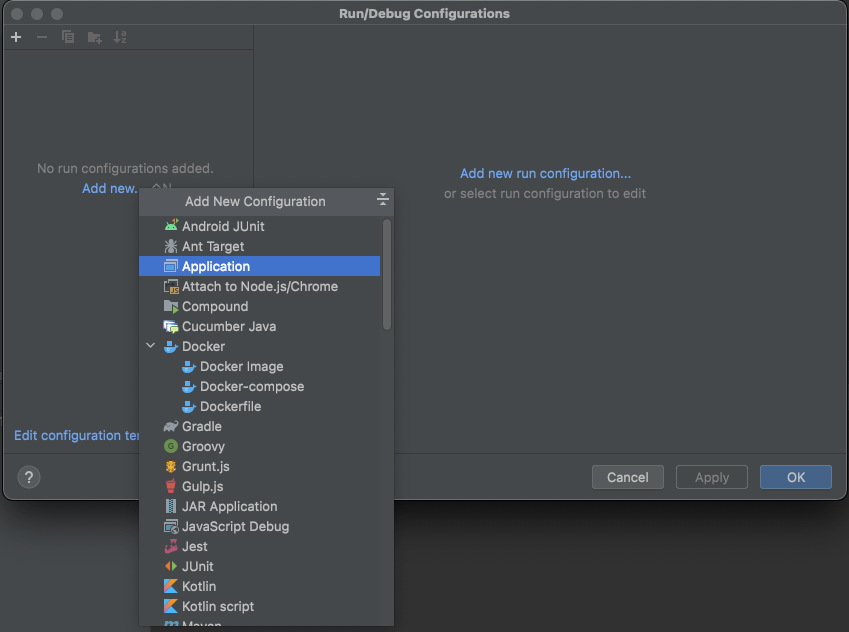
Task: Click the Compound folder icon
Action: click(x=171, y=306)
